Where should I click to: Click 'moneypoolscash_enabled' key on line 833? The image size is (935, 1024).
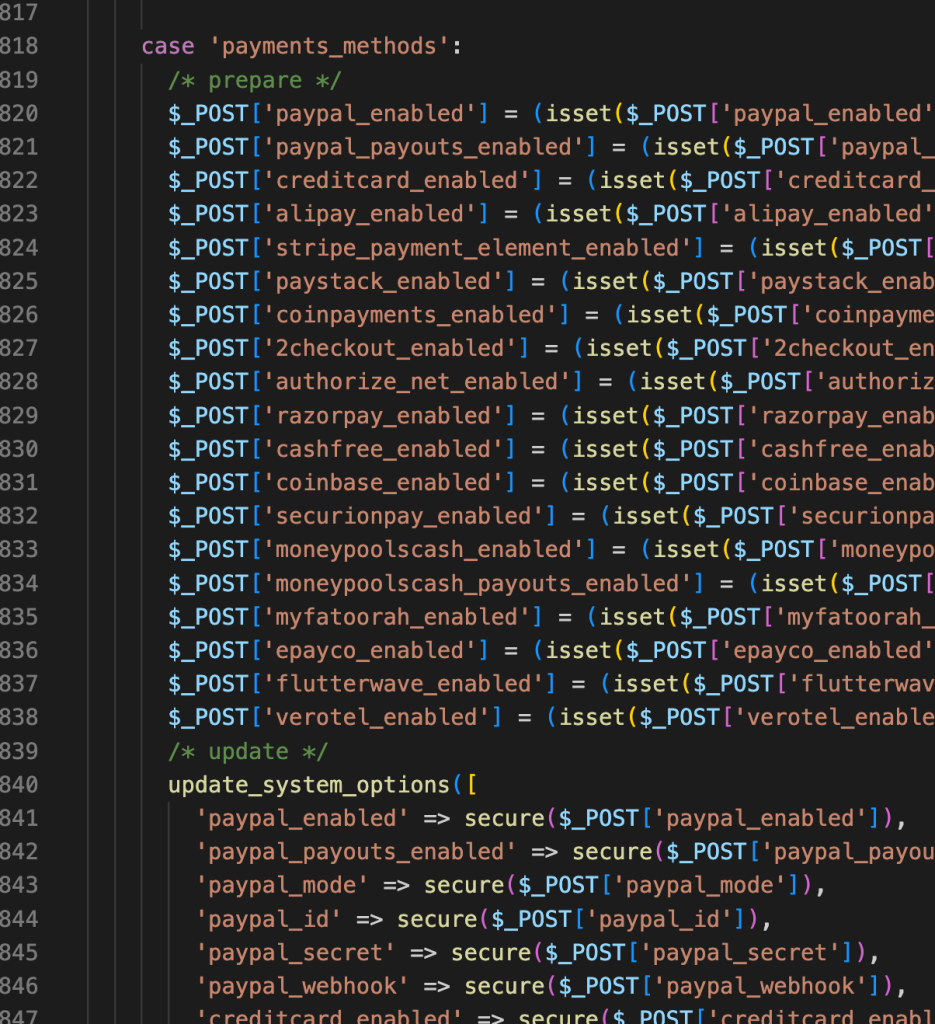[423, 549]
